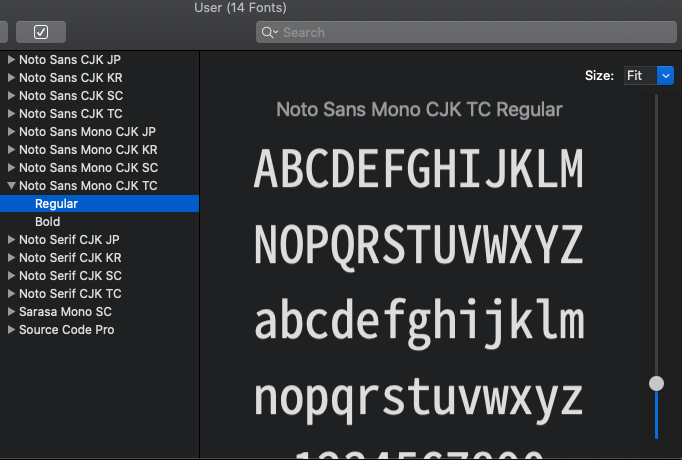Viewport: 682px width, 460px height.
Task: Click the Noto Sans Mono CJK TC Regular preview title
Action: pyautogui.click(x=419, y=109)
